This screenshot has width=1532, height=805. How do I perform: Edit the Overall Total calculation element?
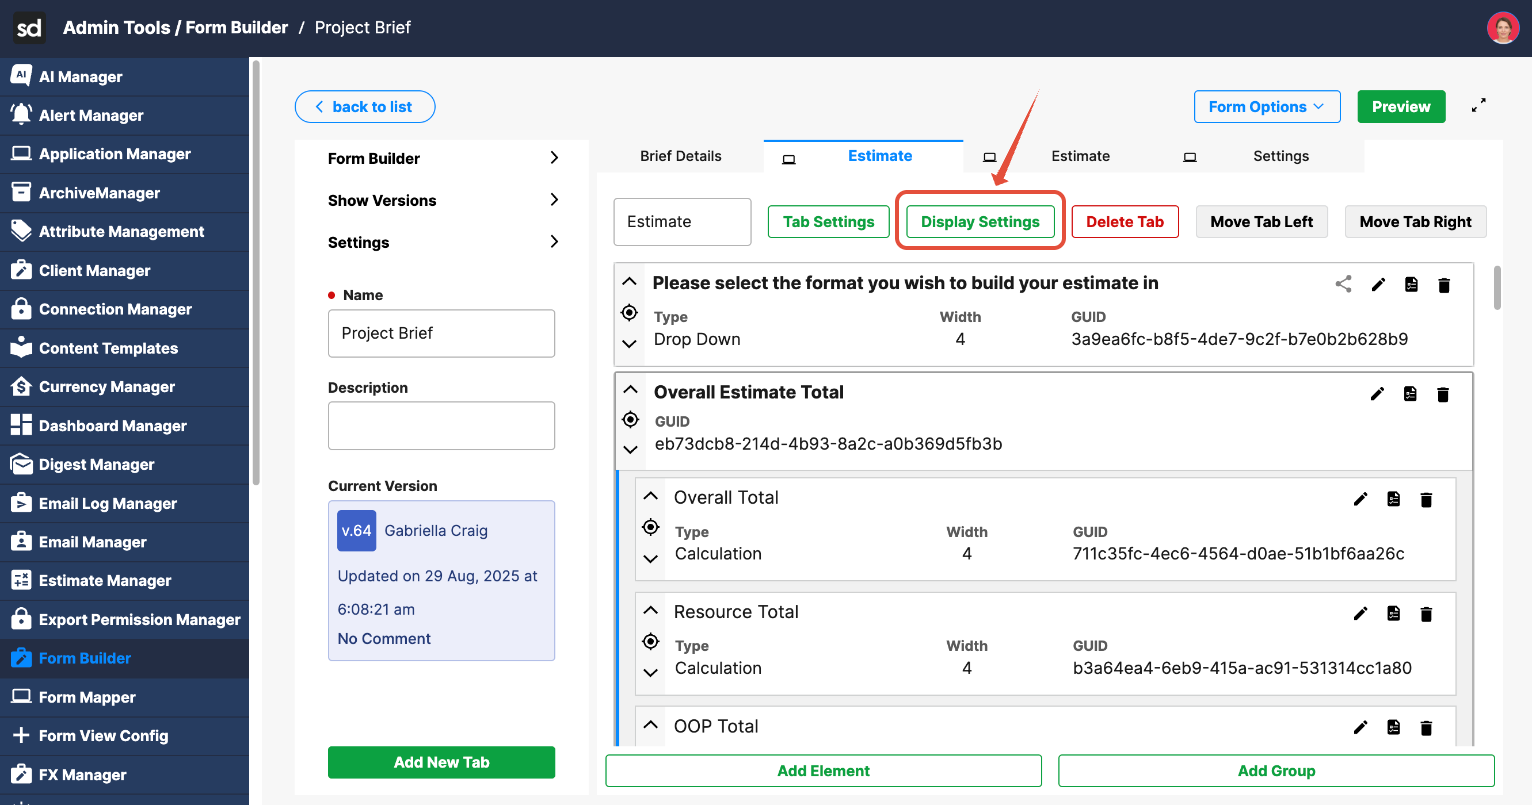[1360, 499]
